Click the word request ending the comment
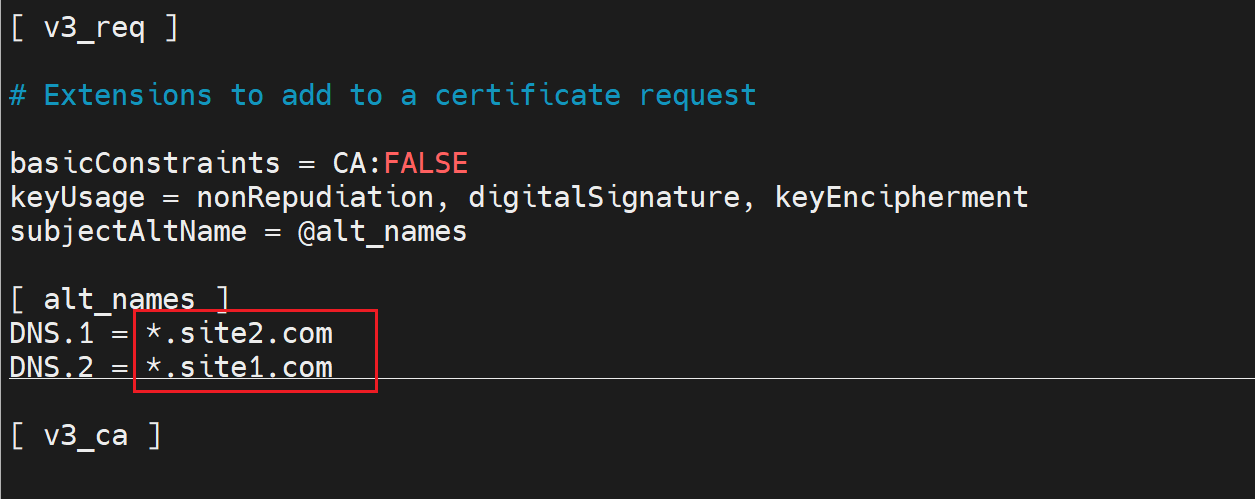This screenshot has width=1255, height=499. (698, 95)
